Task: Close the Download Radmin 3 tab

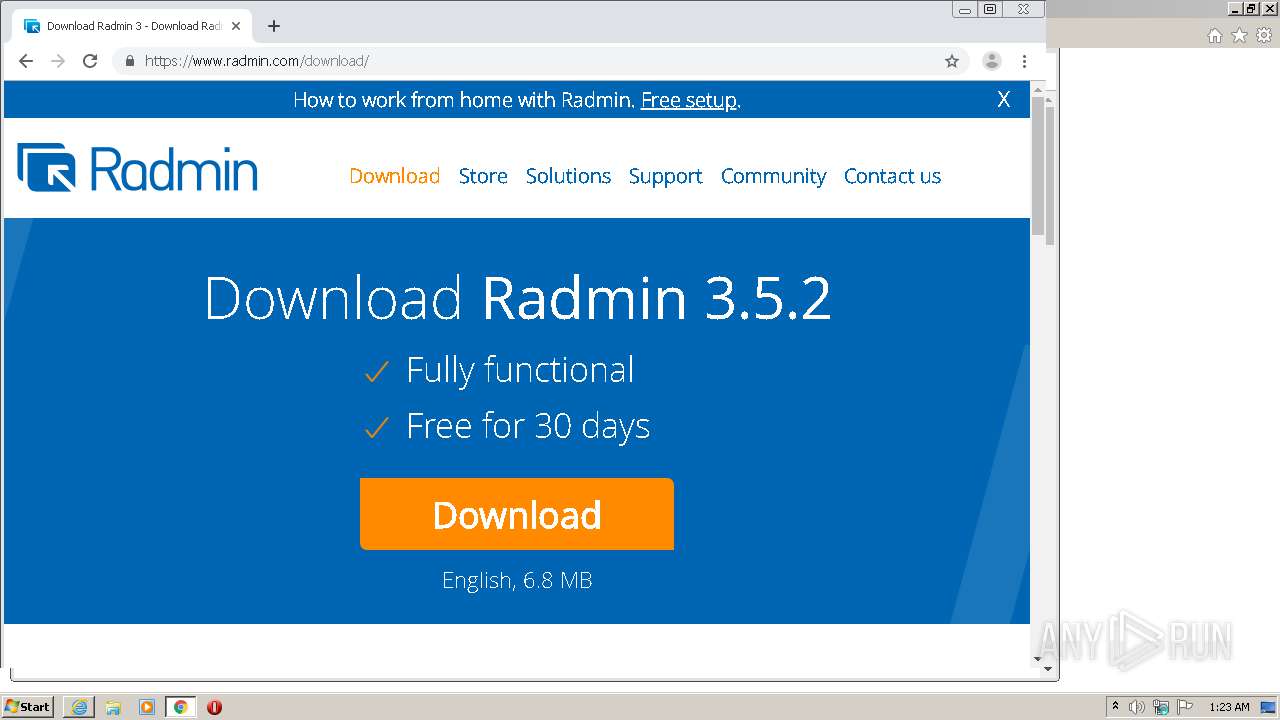Action: (x=237, y=26)
